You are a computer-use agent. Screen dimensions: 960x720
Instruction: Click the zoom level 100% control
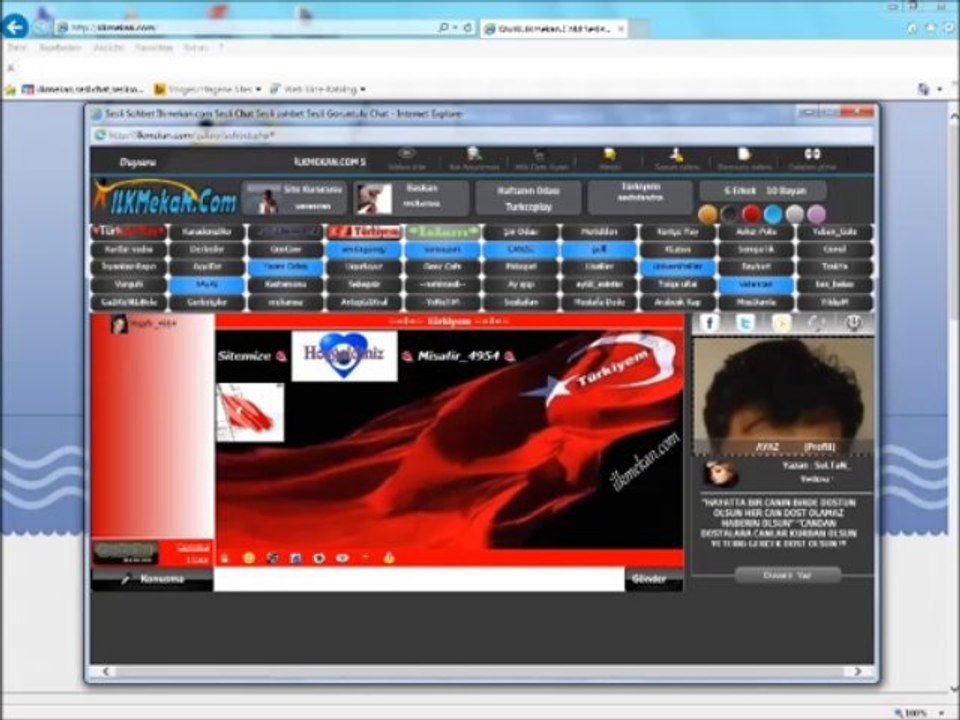tap(916, 713)
